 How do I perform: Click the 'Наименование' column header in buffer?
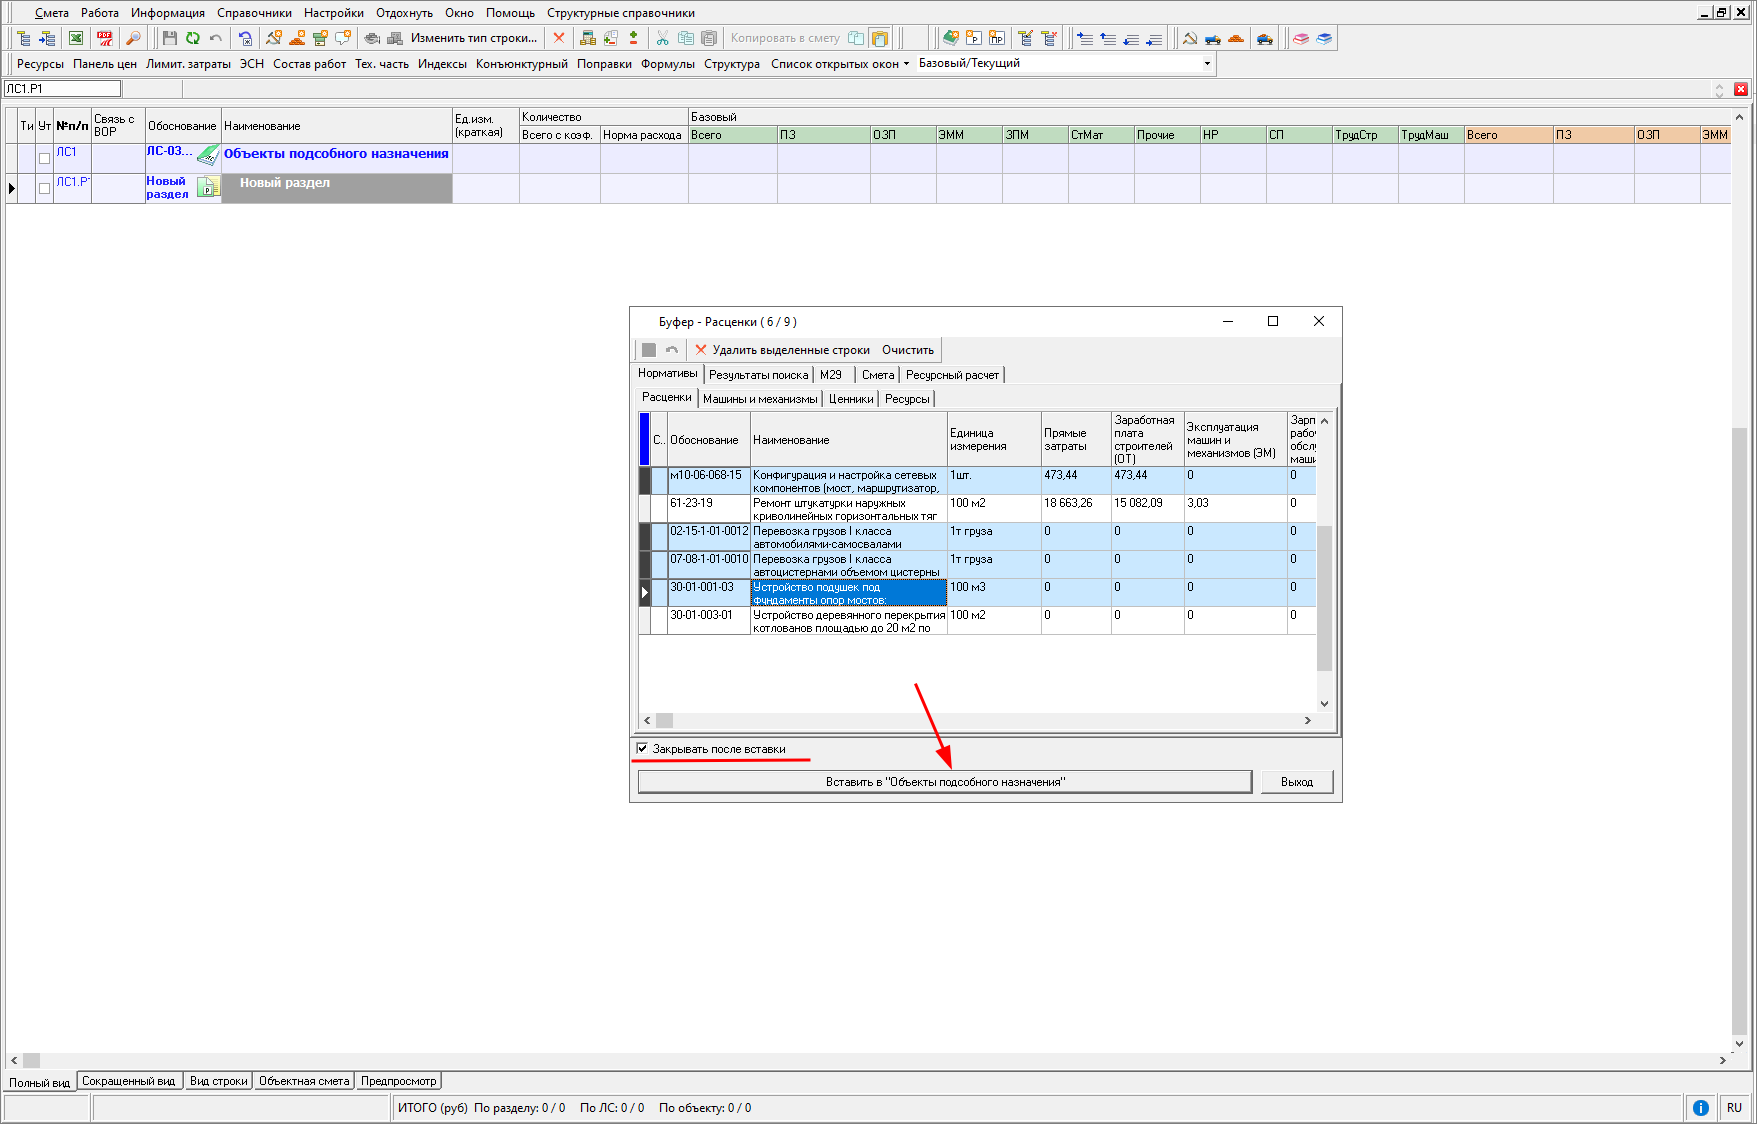pos(848,440)
